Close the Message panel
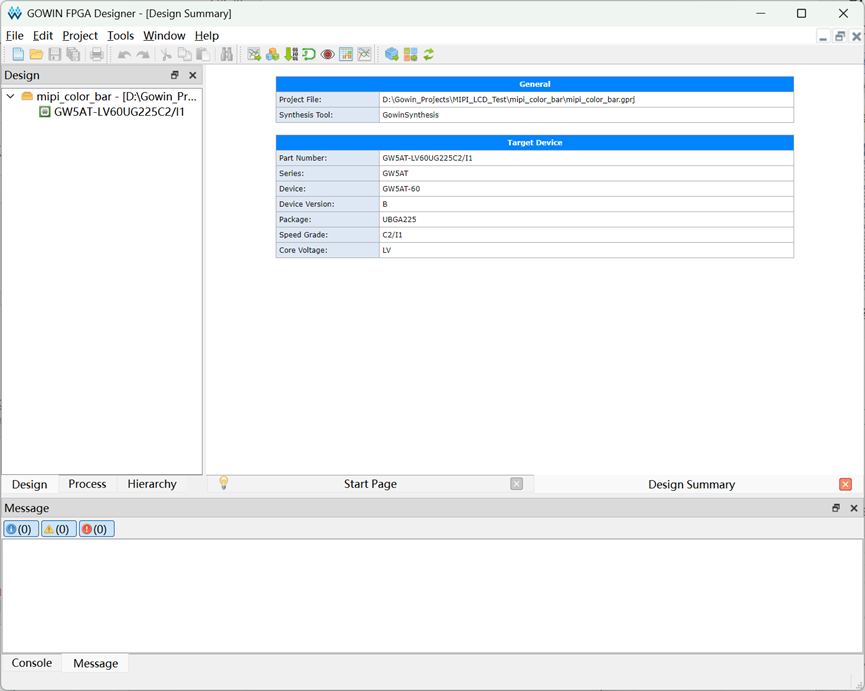This screenshot has width=865, height=691. pos(854,508)
